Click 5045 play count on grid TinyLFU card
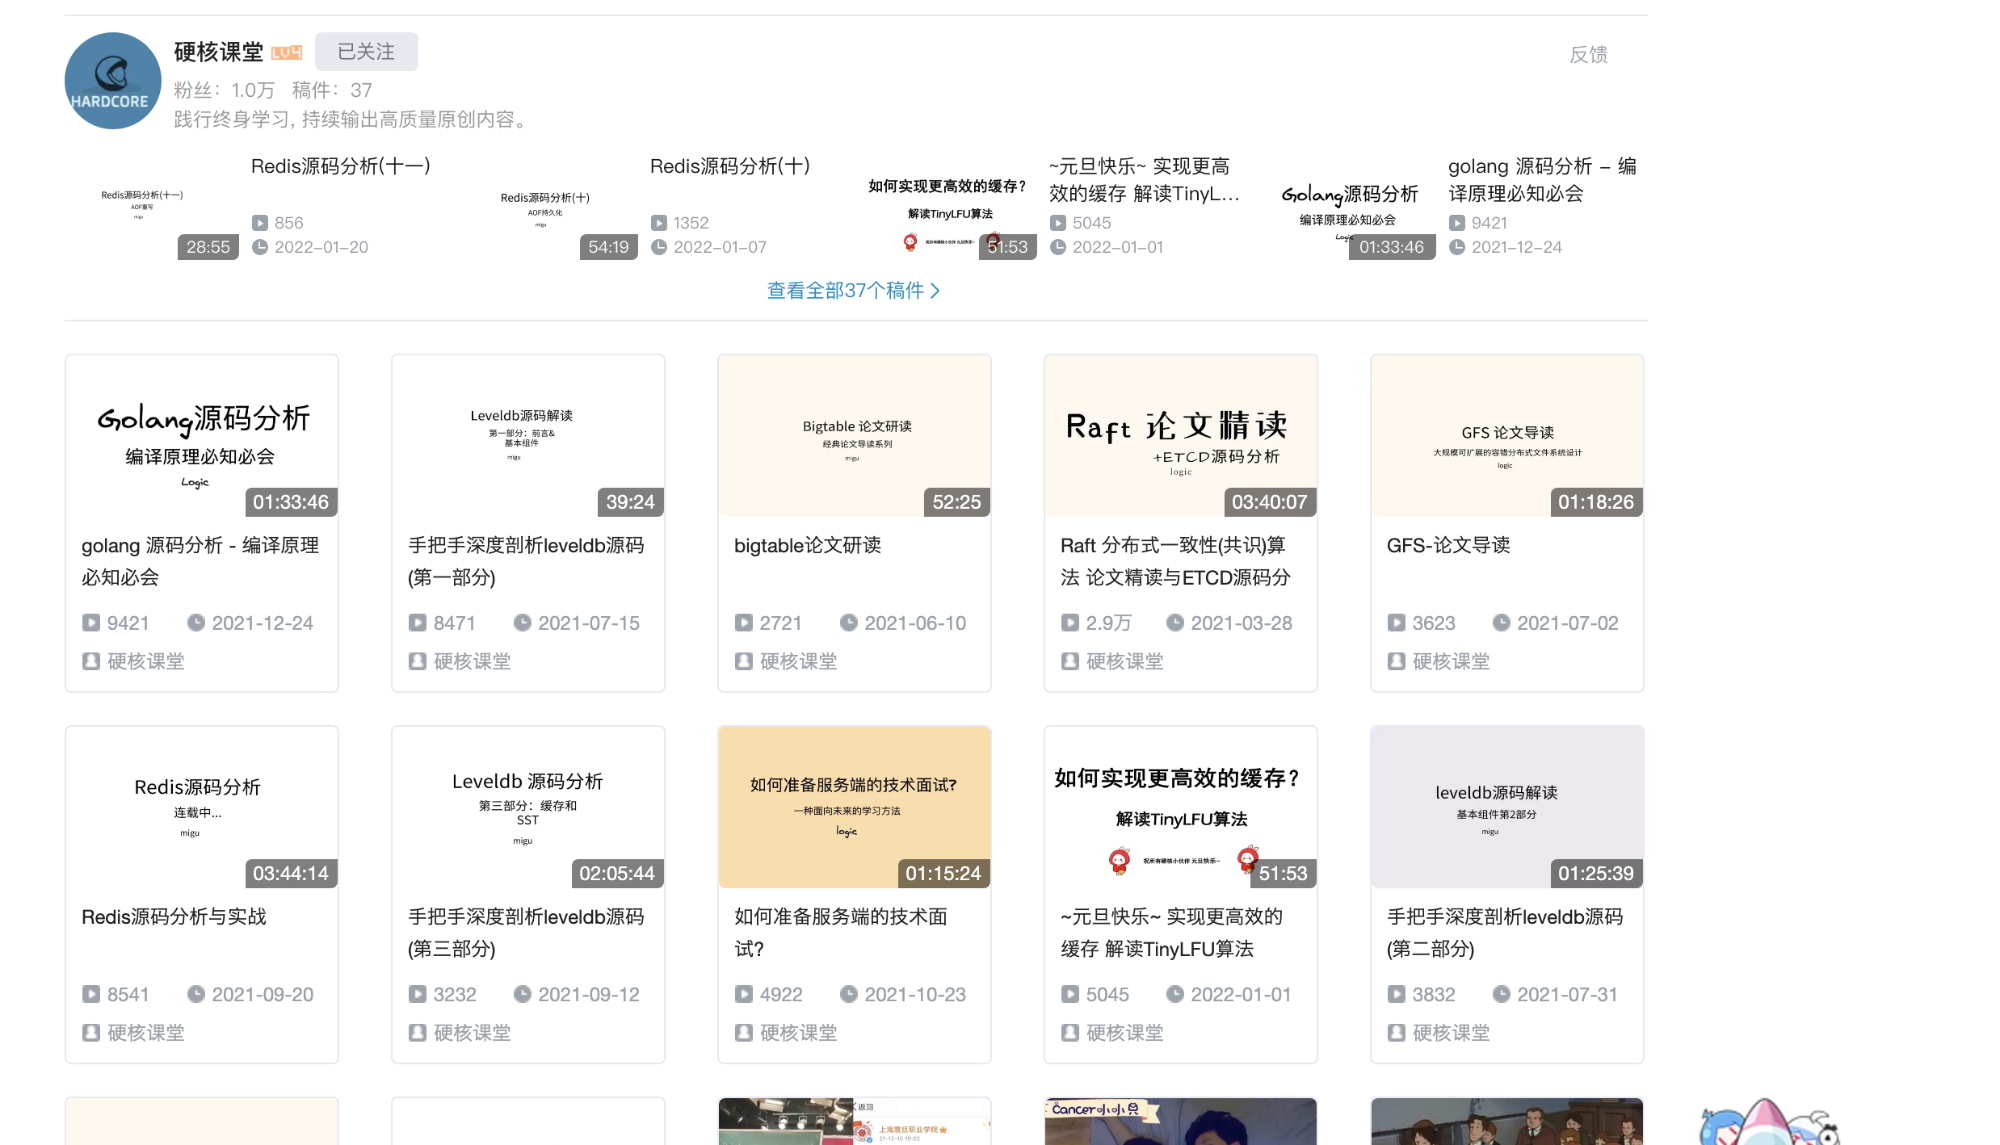 click(x=1107, y=994)
